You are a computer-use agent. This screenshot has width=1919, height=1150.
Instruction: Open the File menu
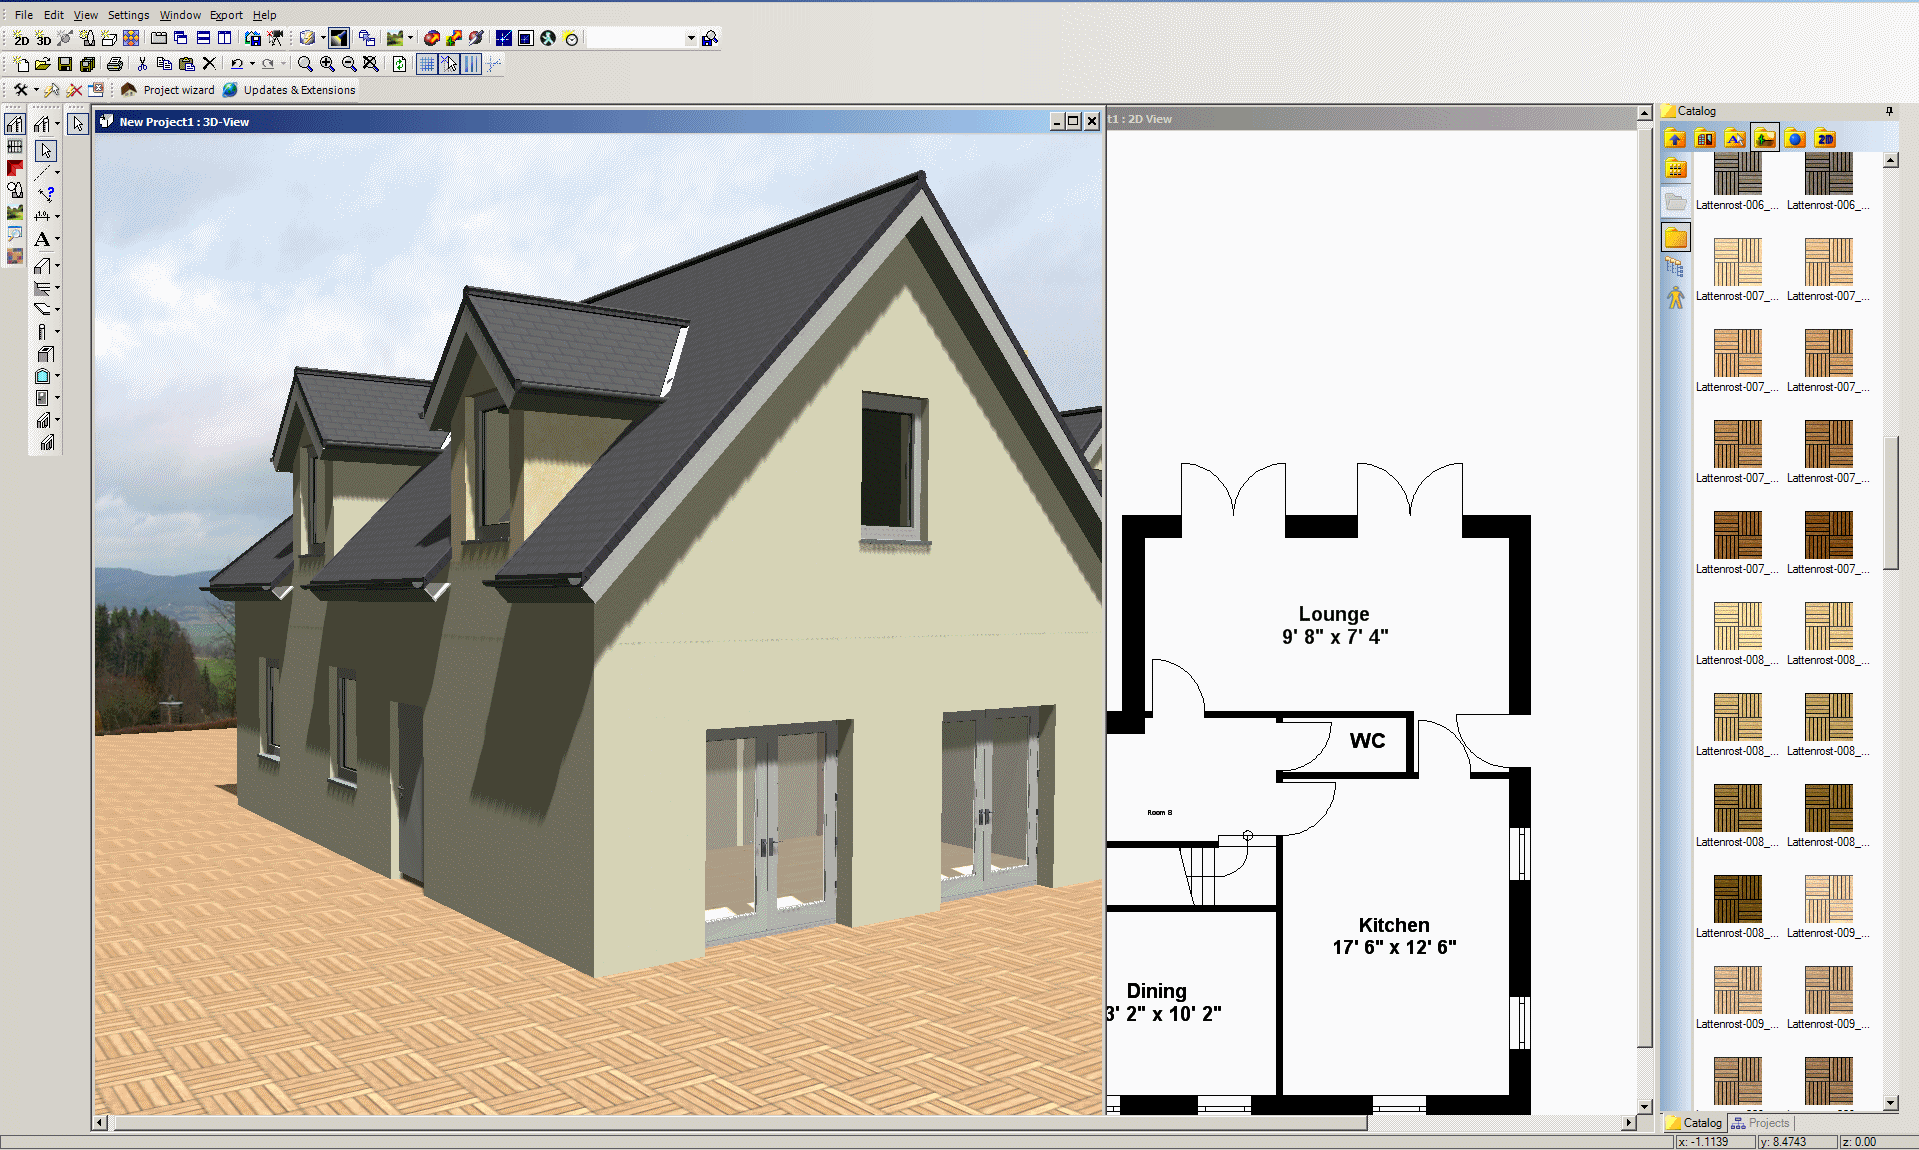tap(24, 15)
